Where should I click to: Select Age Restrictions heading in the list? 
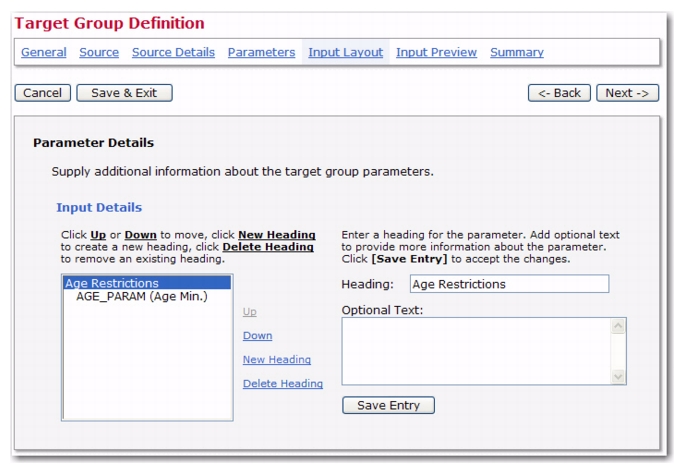147,283
